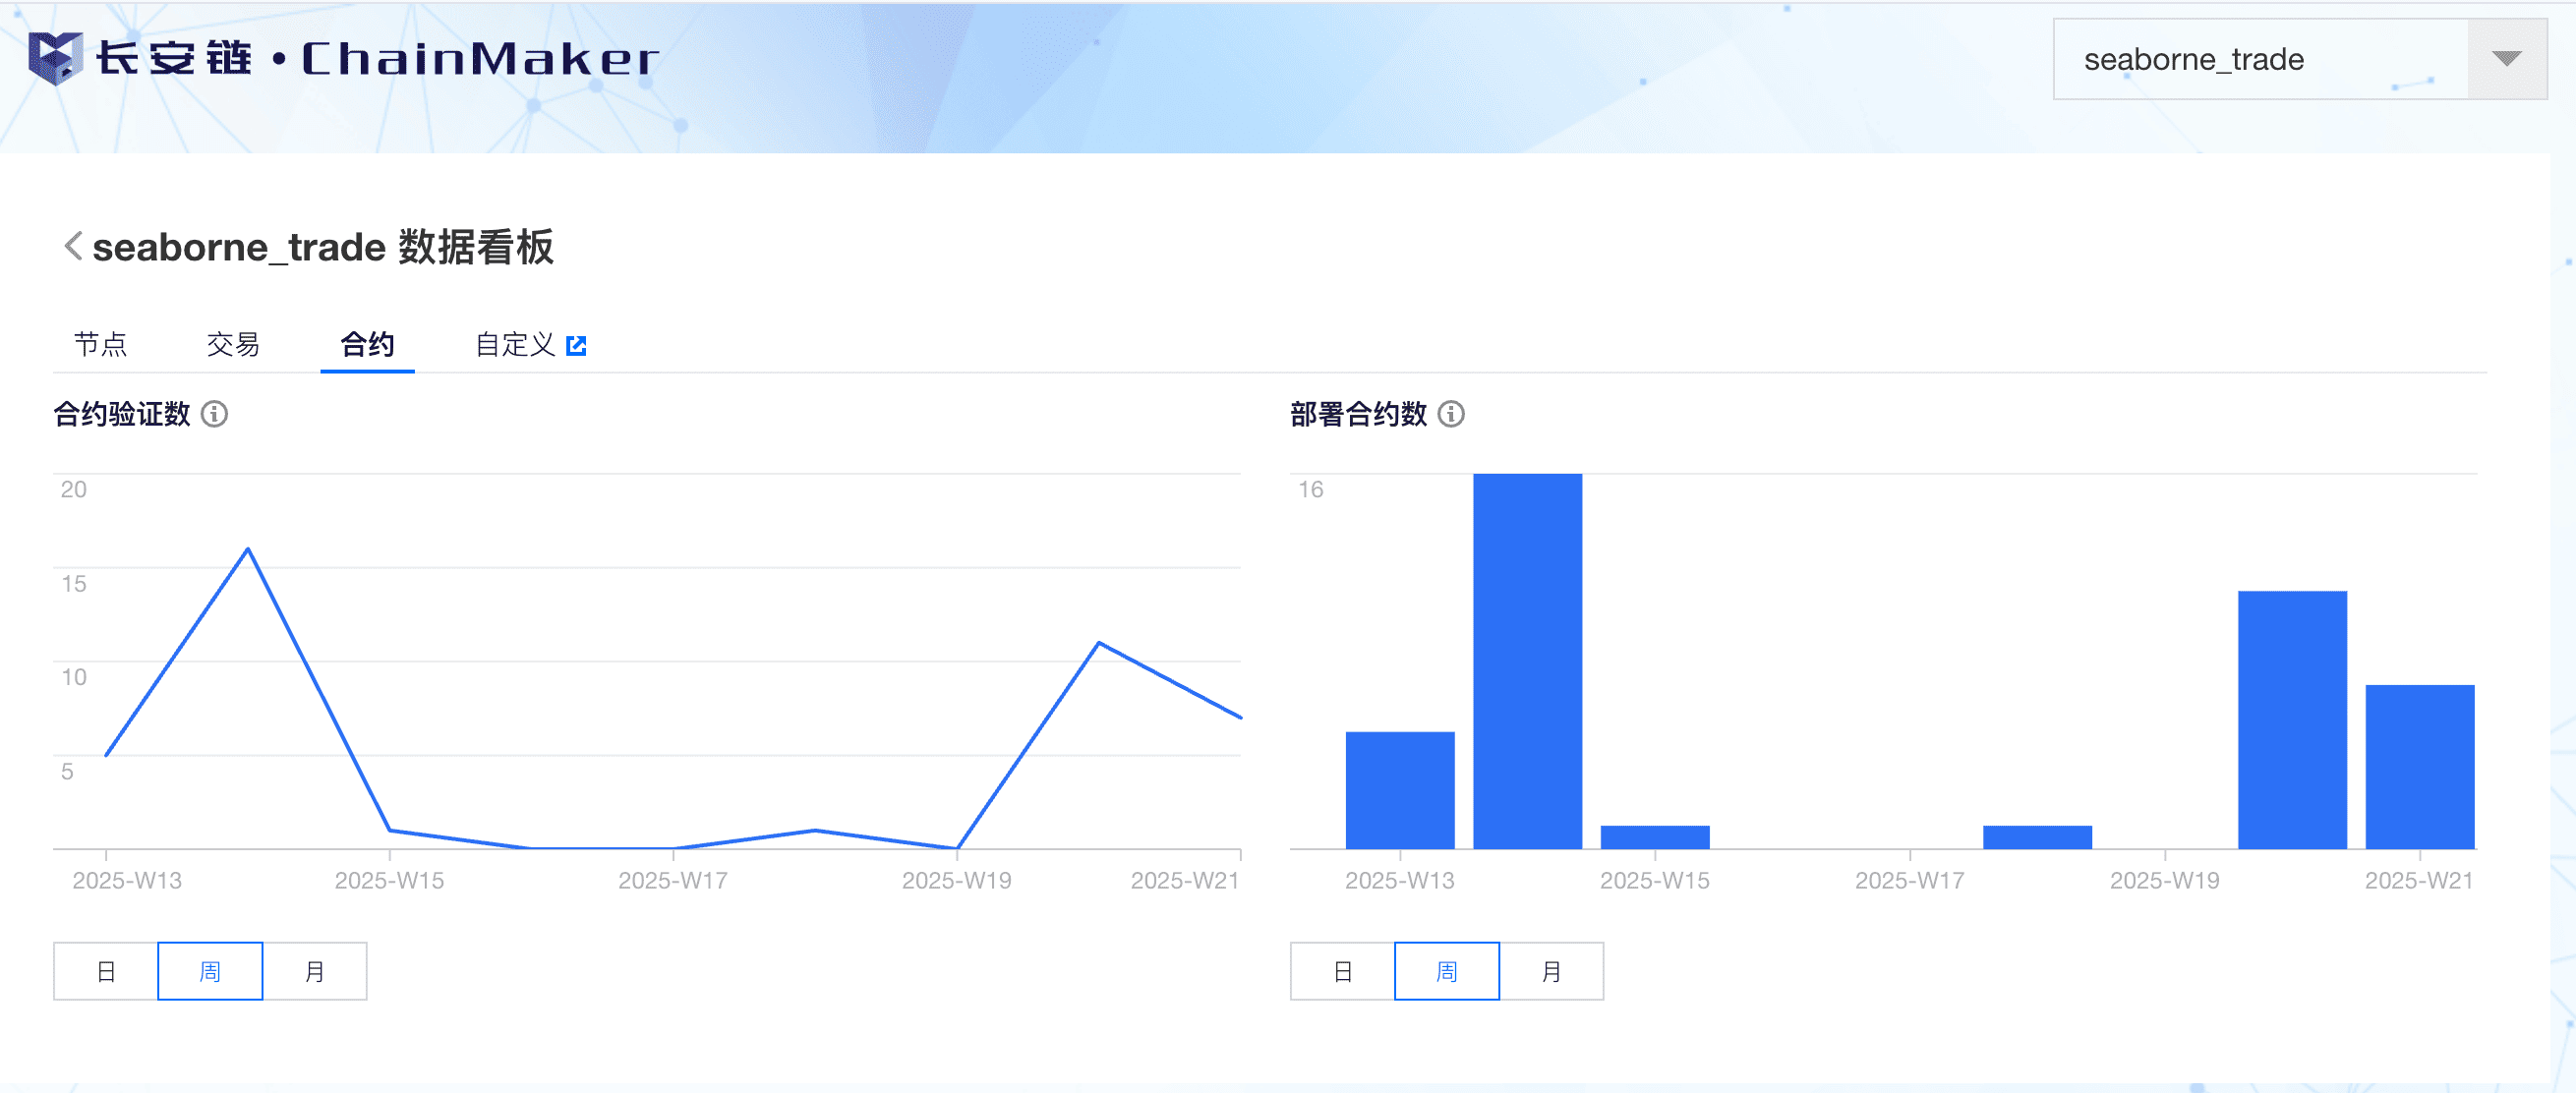The image size is (2576, 1093).
Task: Select 周 granularity for deployed contracts chart
Action: [x=1447, y=971]
